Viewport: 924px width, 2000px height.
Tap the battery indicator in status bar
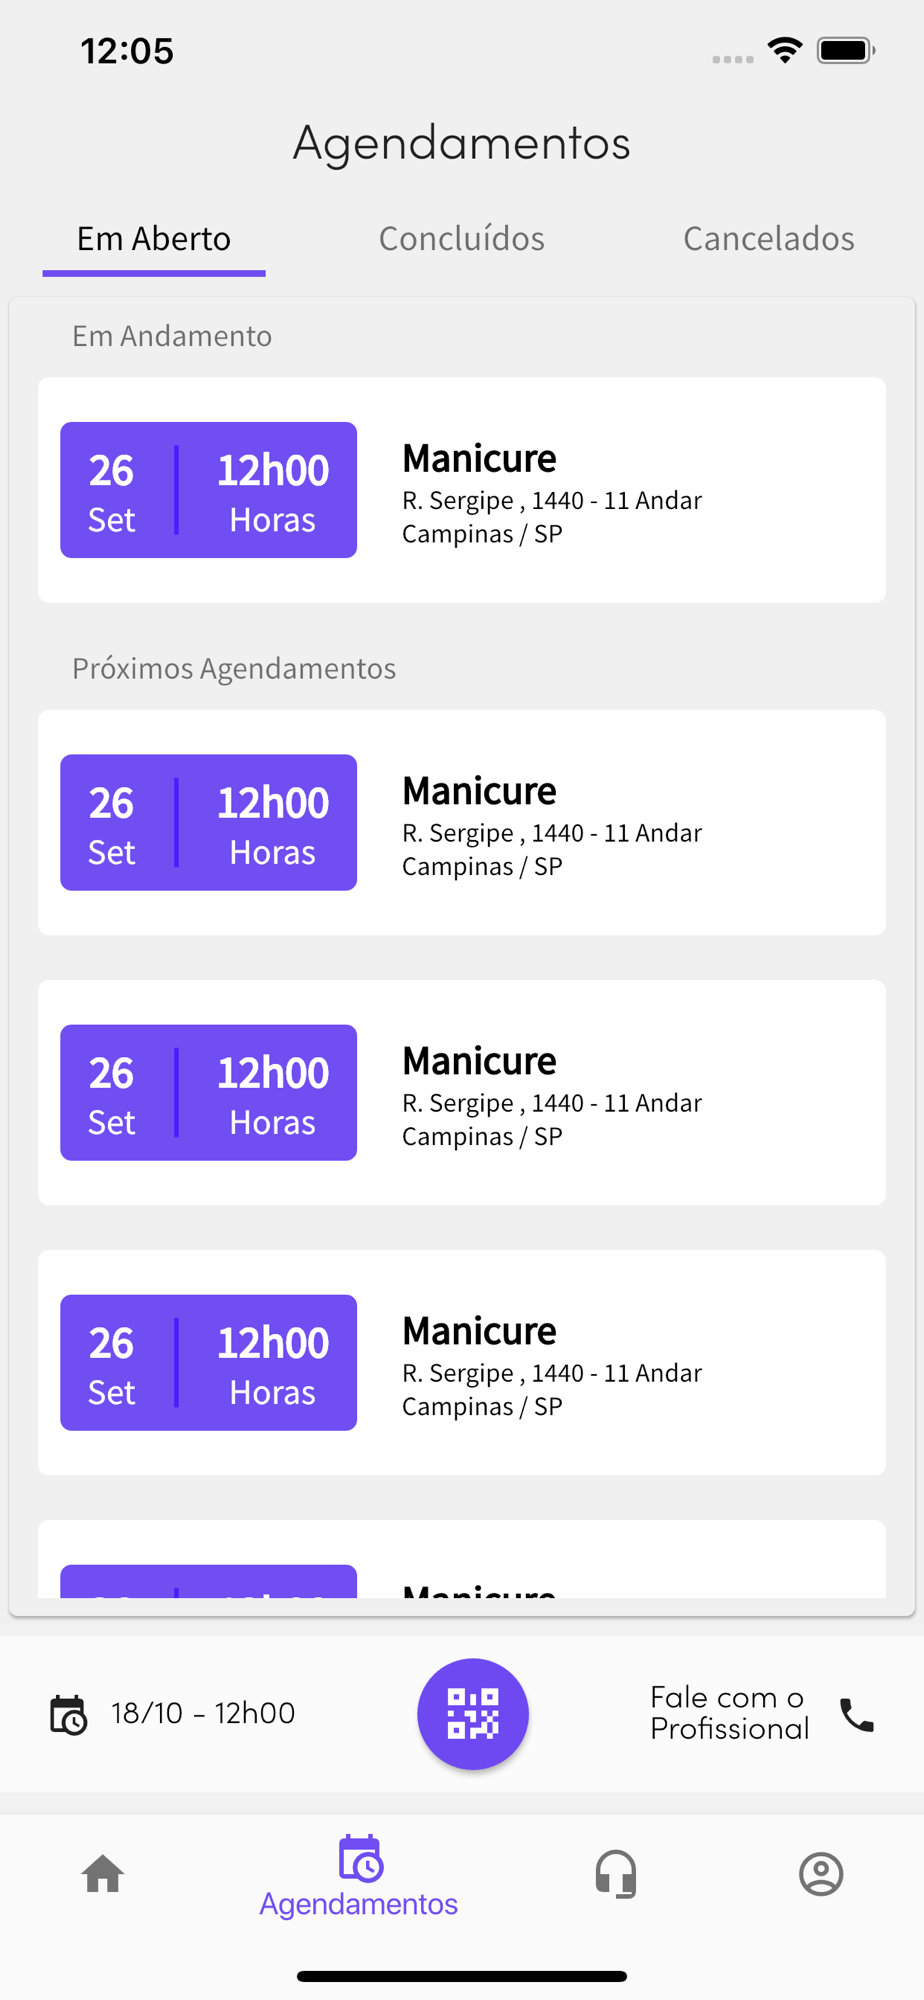pos(846,50)
